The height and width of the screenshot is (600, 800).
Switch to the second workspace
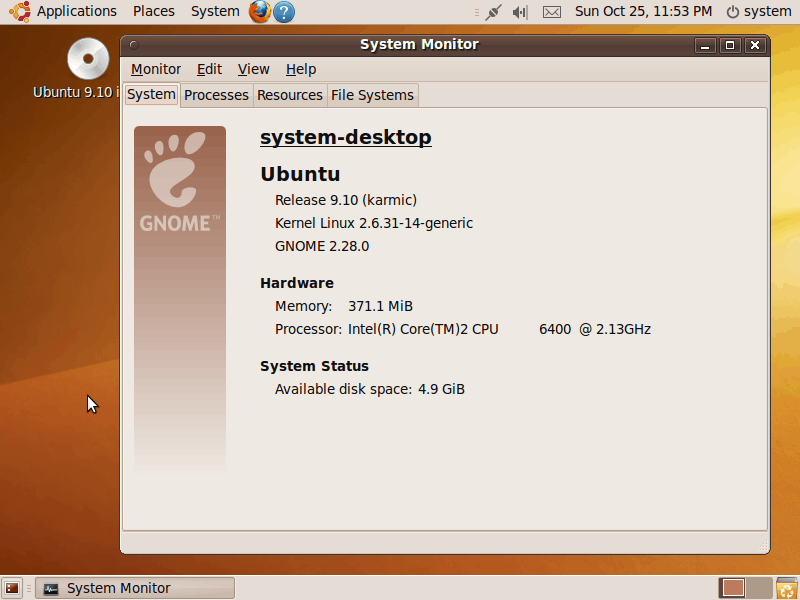[759, 588]
